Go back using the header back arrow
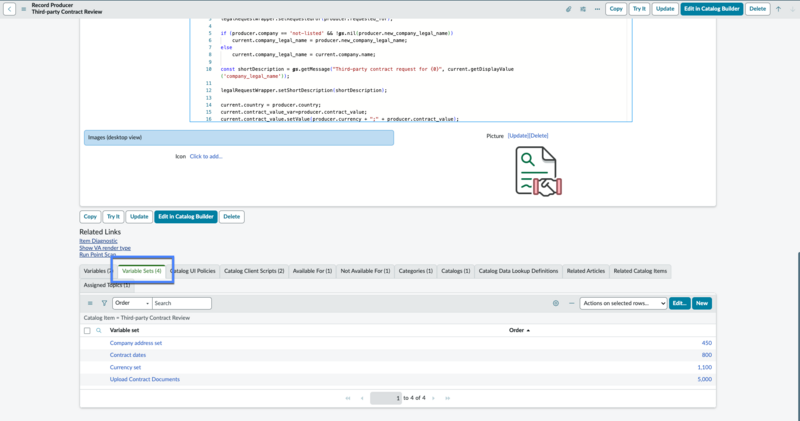Screen dimensions: 800x421 click(9, 9)
